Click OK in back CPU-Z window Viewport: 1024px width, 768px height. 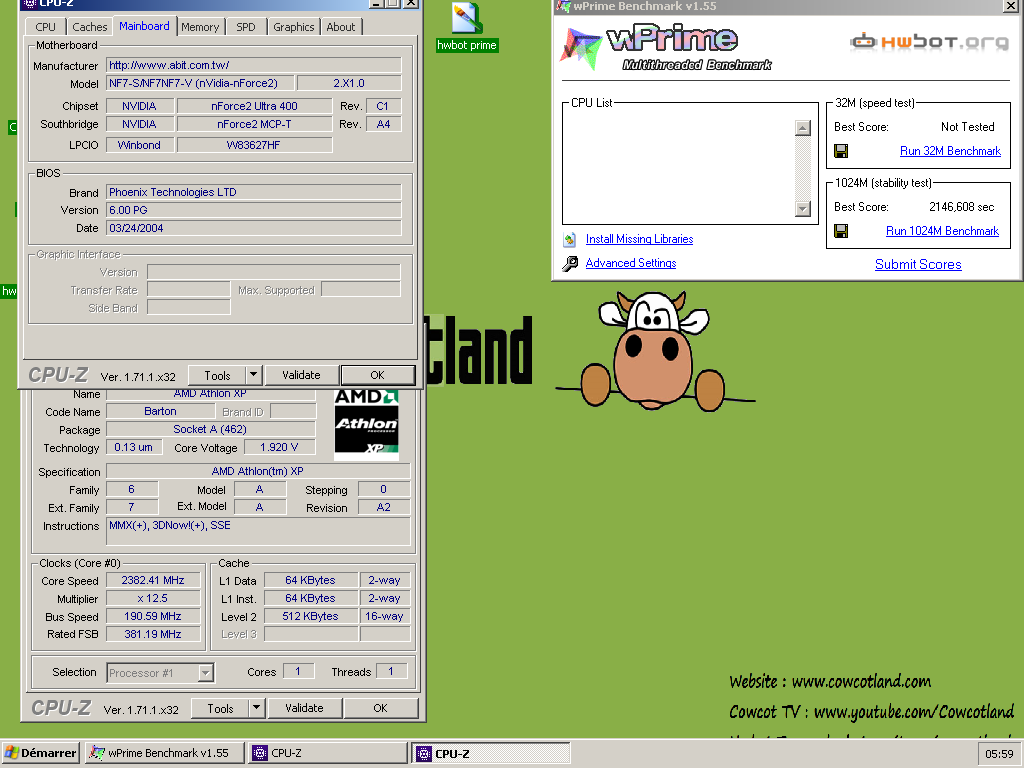tap(381, 708)
